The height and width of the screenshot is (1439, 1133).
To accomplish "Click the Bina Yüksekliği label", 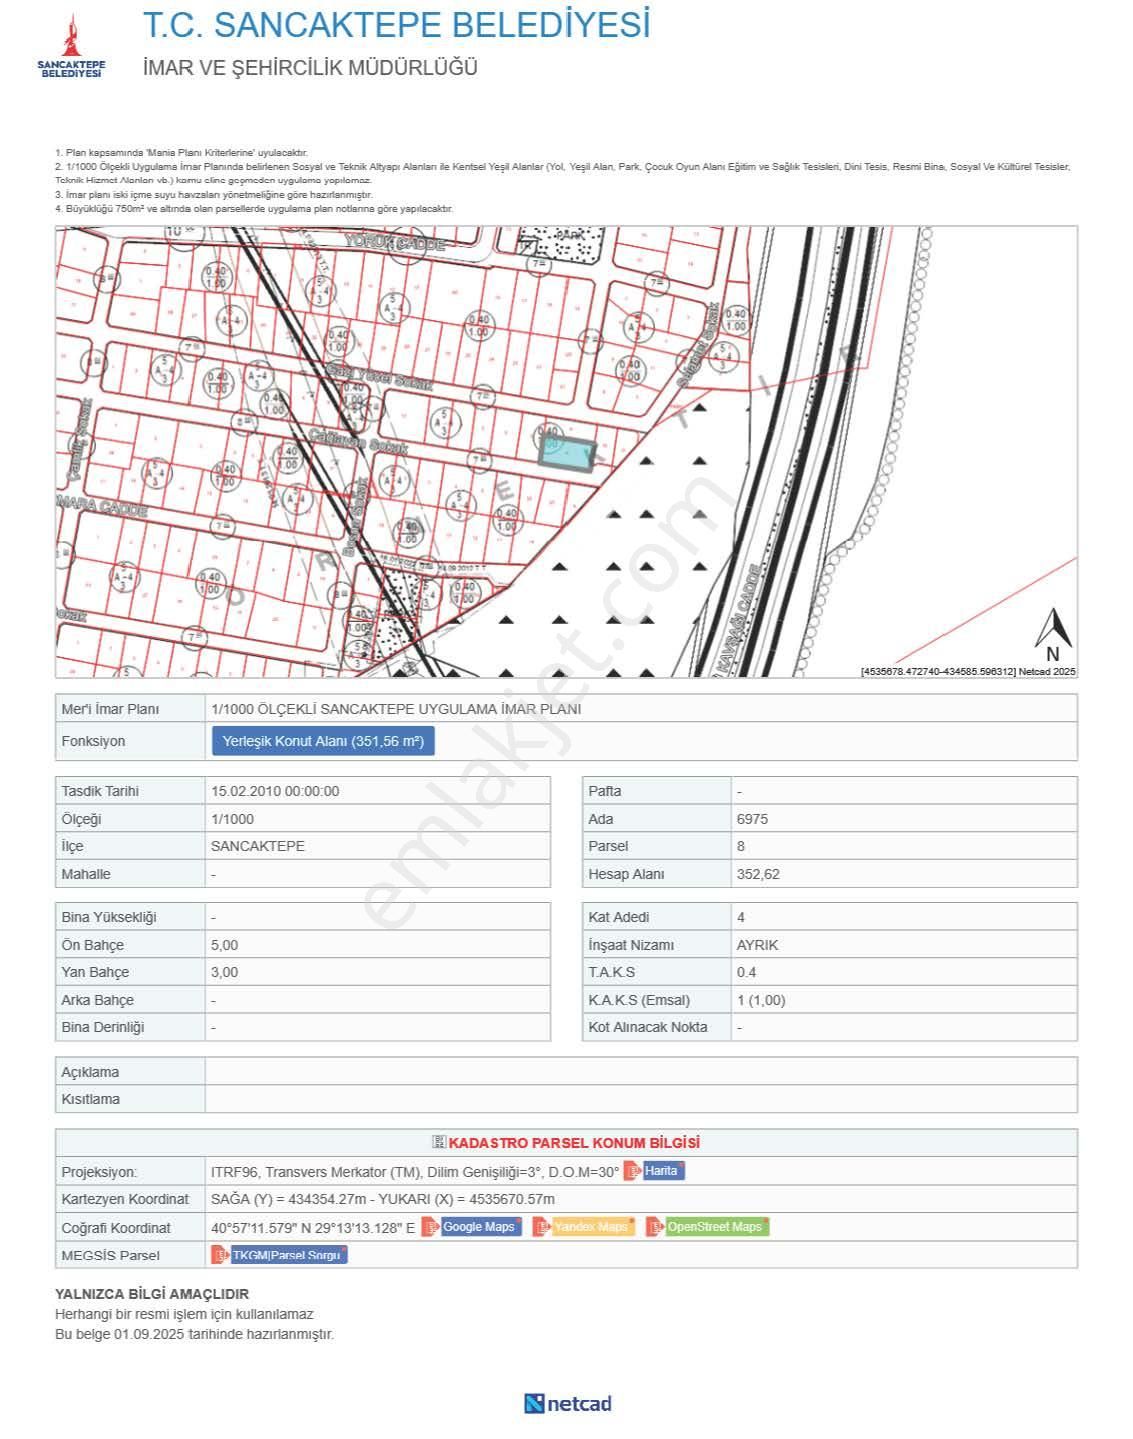I will [x=109, y=917].
